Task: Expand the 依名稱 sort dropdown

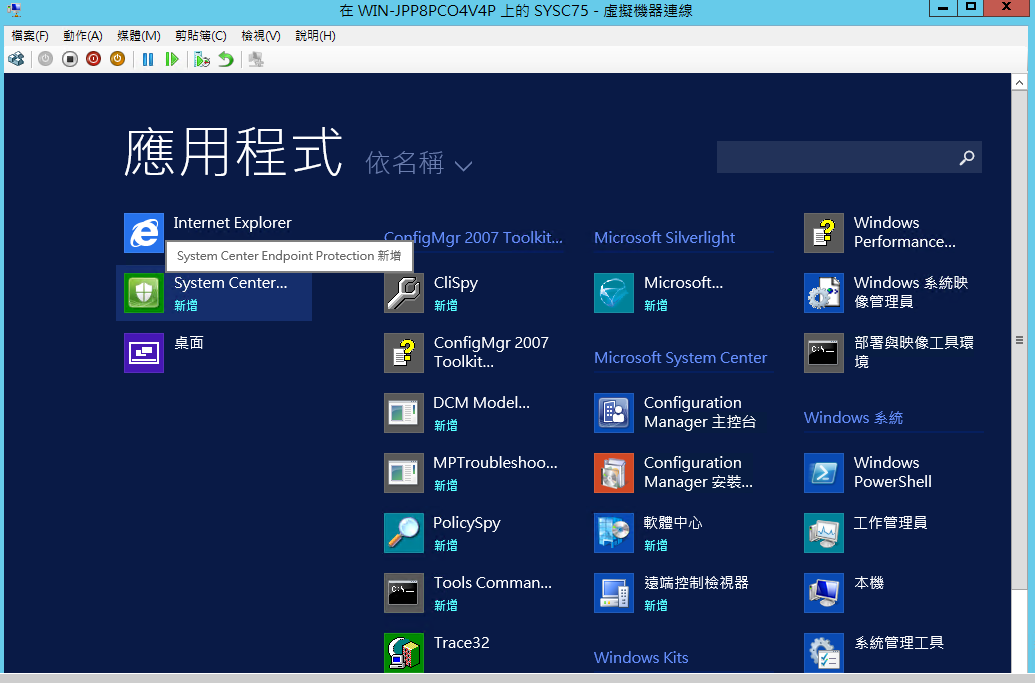Action: coord(418,163)
